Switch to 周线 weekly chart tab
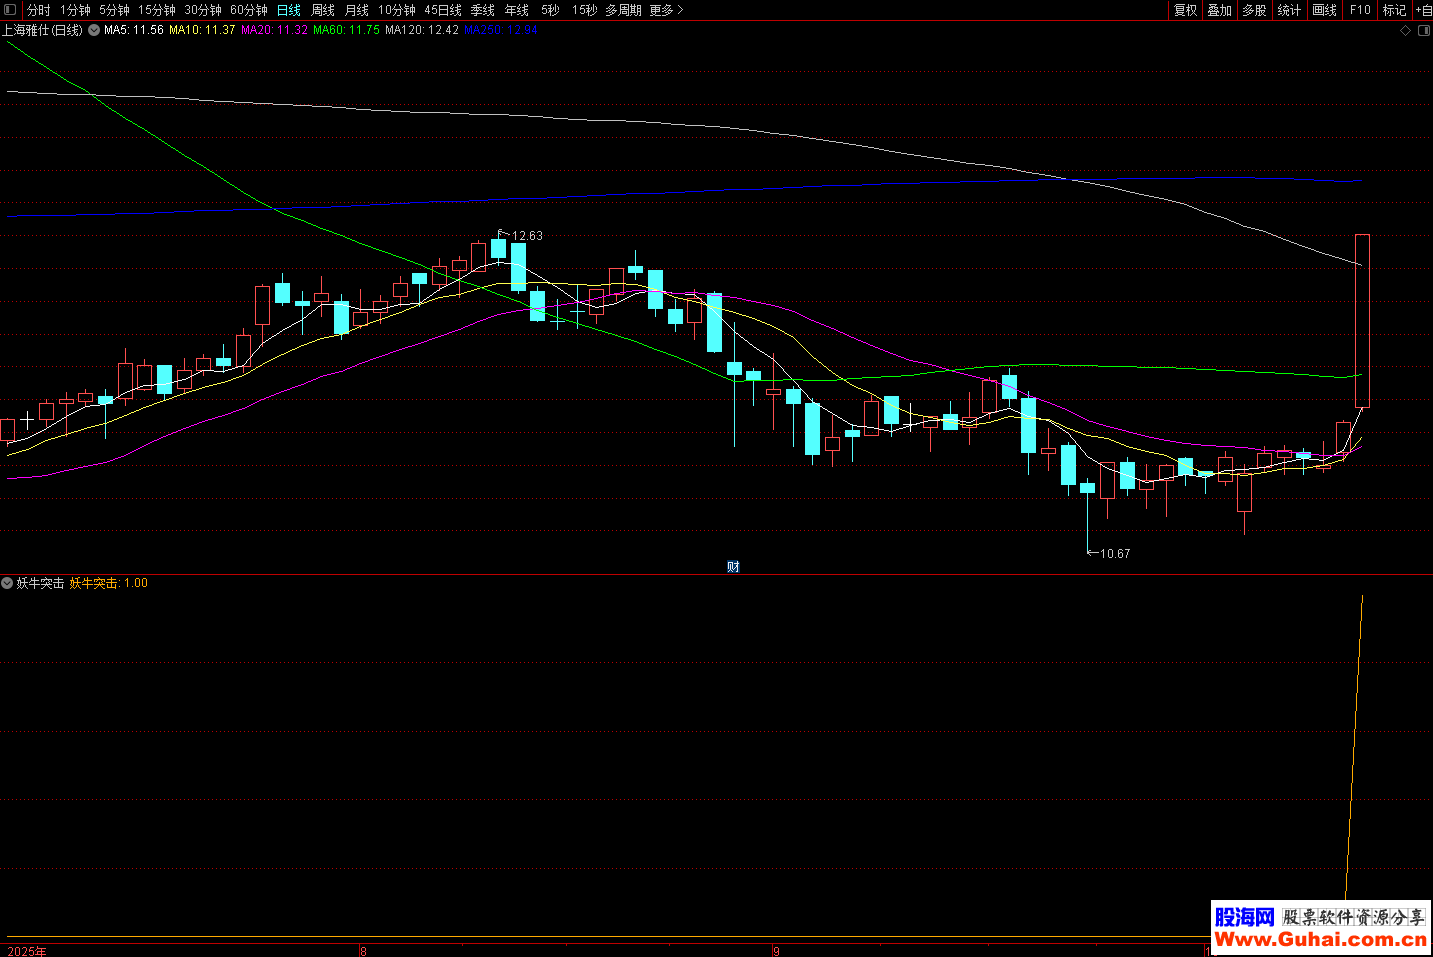Screen dimensions: 1433x957 pyautogui.click(x=323, y=10)
